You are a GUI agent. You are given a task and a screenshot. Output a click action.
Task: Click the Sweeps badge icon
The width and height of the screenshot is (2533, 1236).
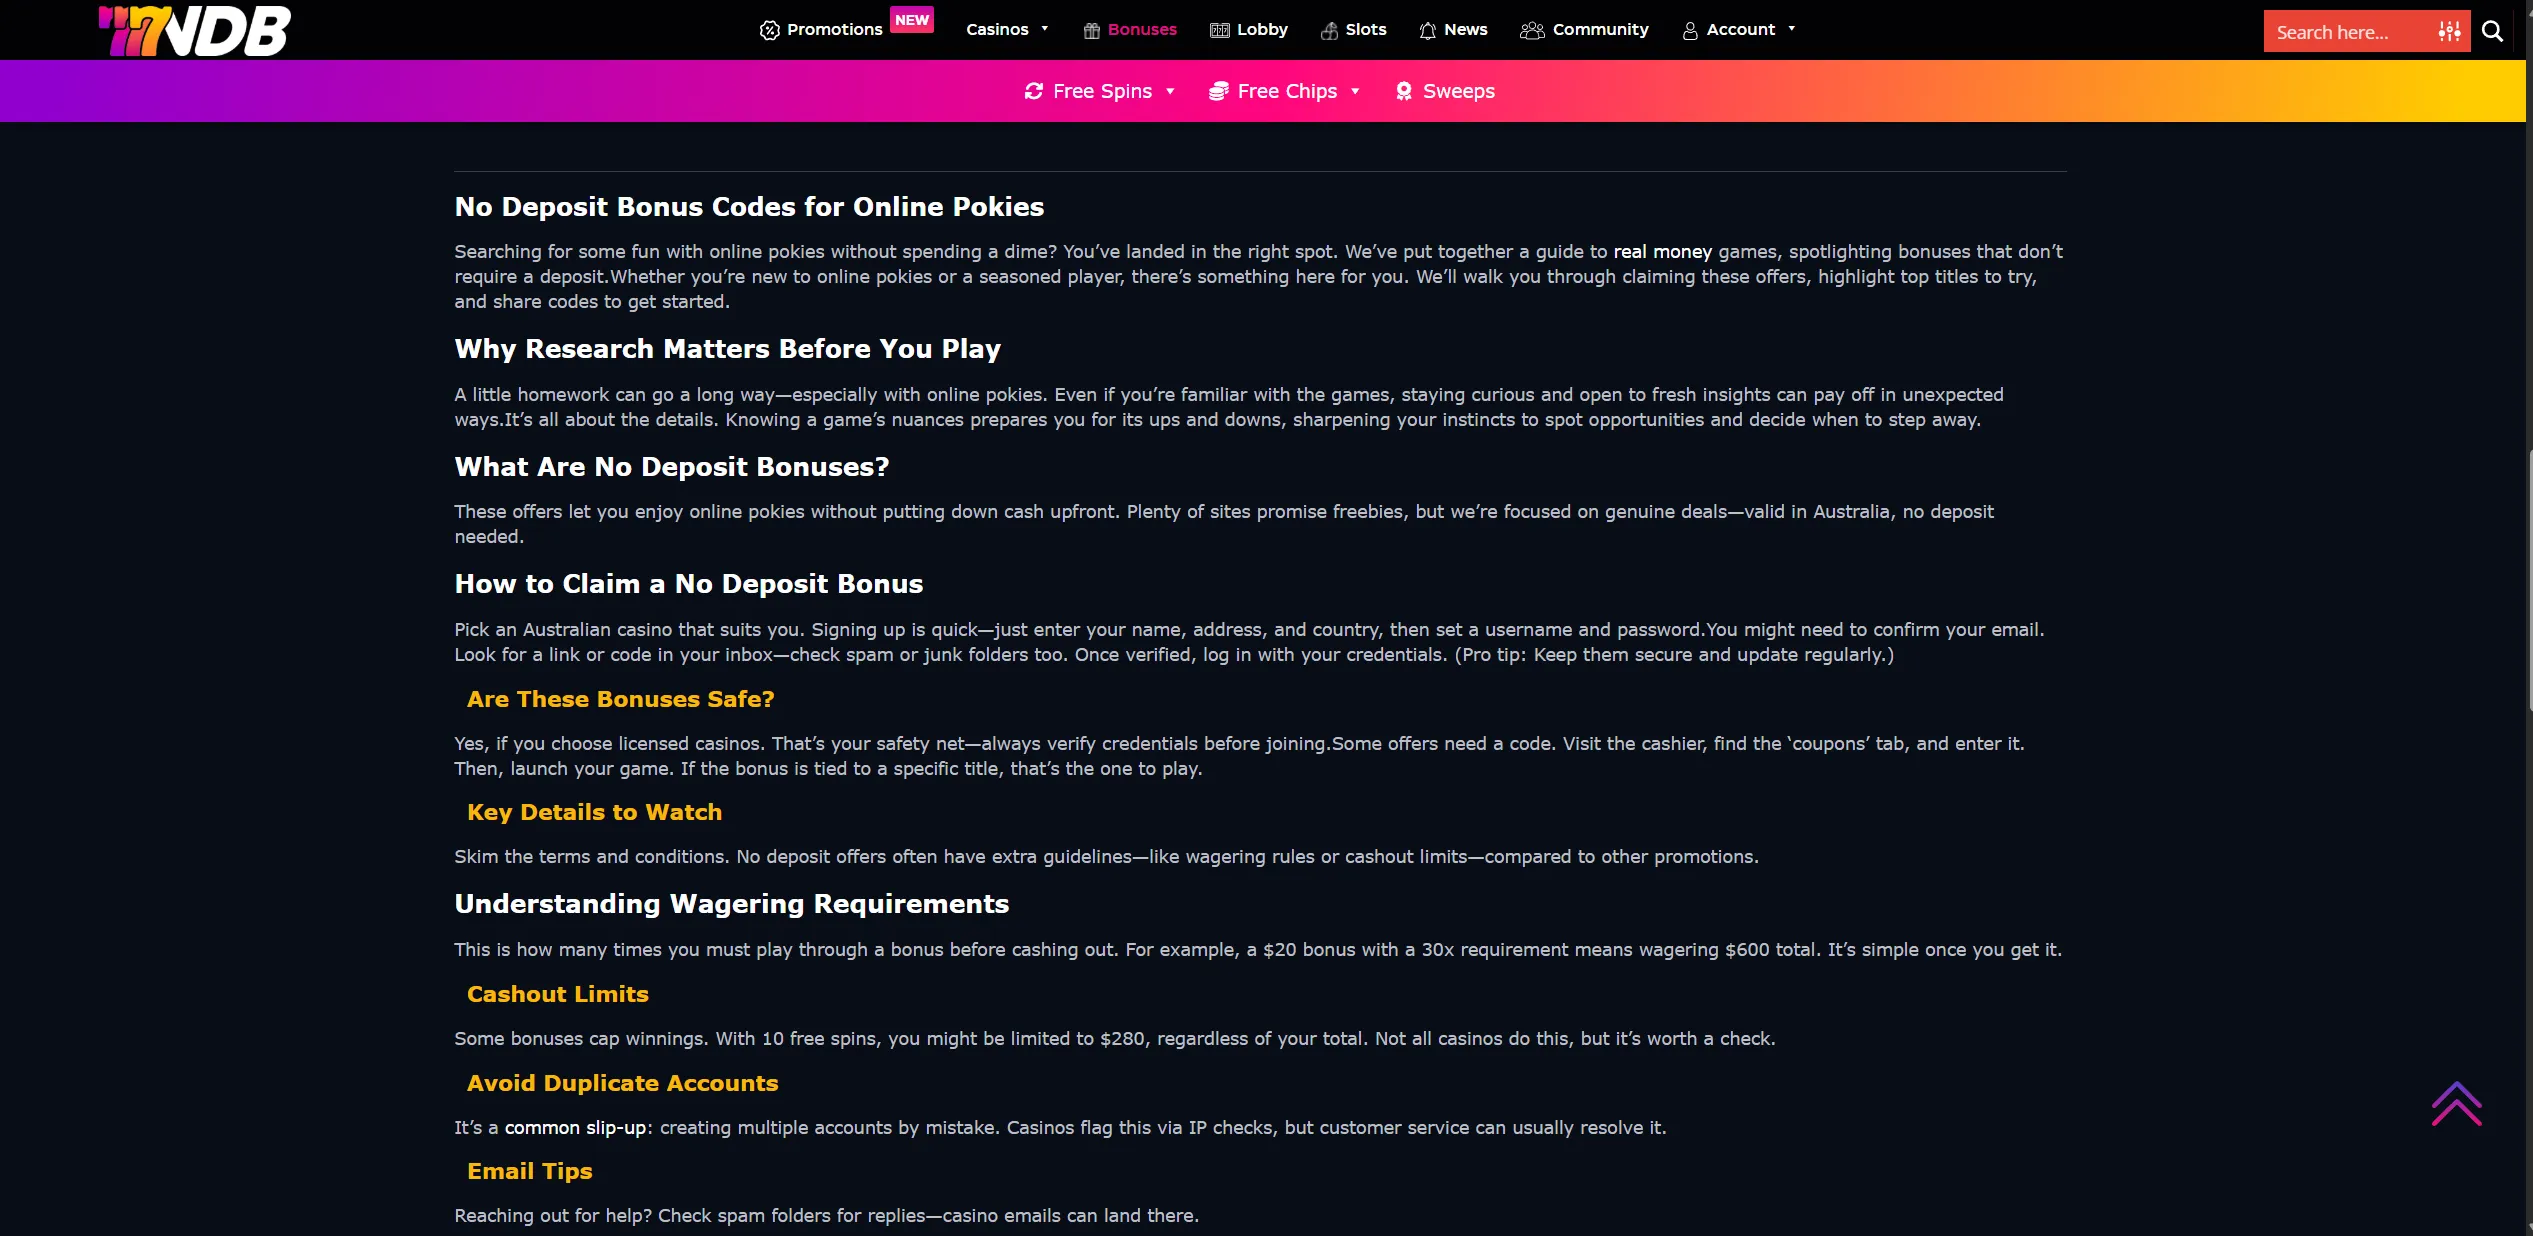tap(1404, 91)
